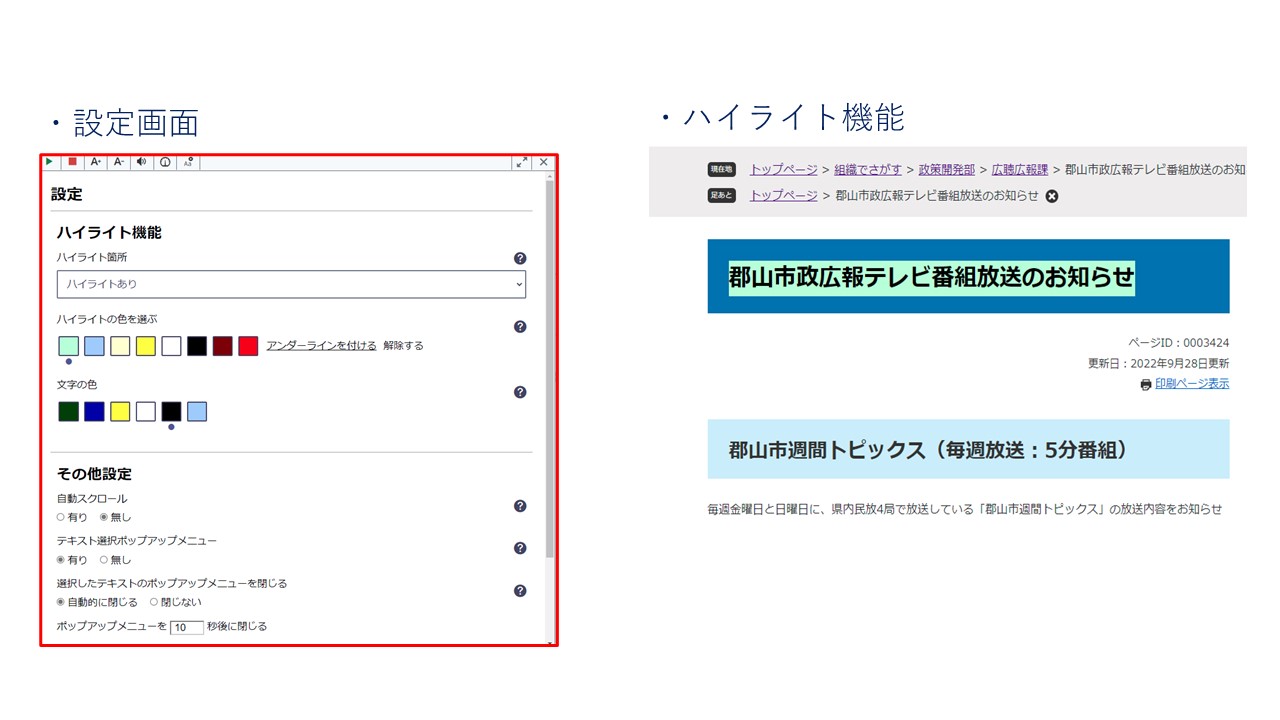
Task: Open the ハイライトあり dropdown
Action: (x=291, y=284)
